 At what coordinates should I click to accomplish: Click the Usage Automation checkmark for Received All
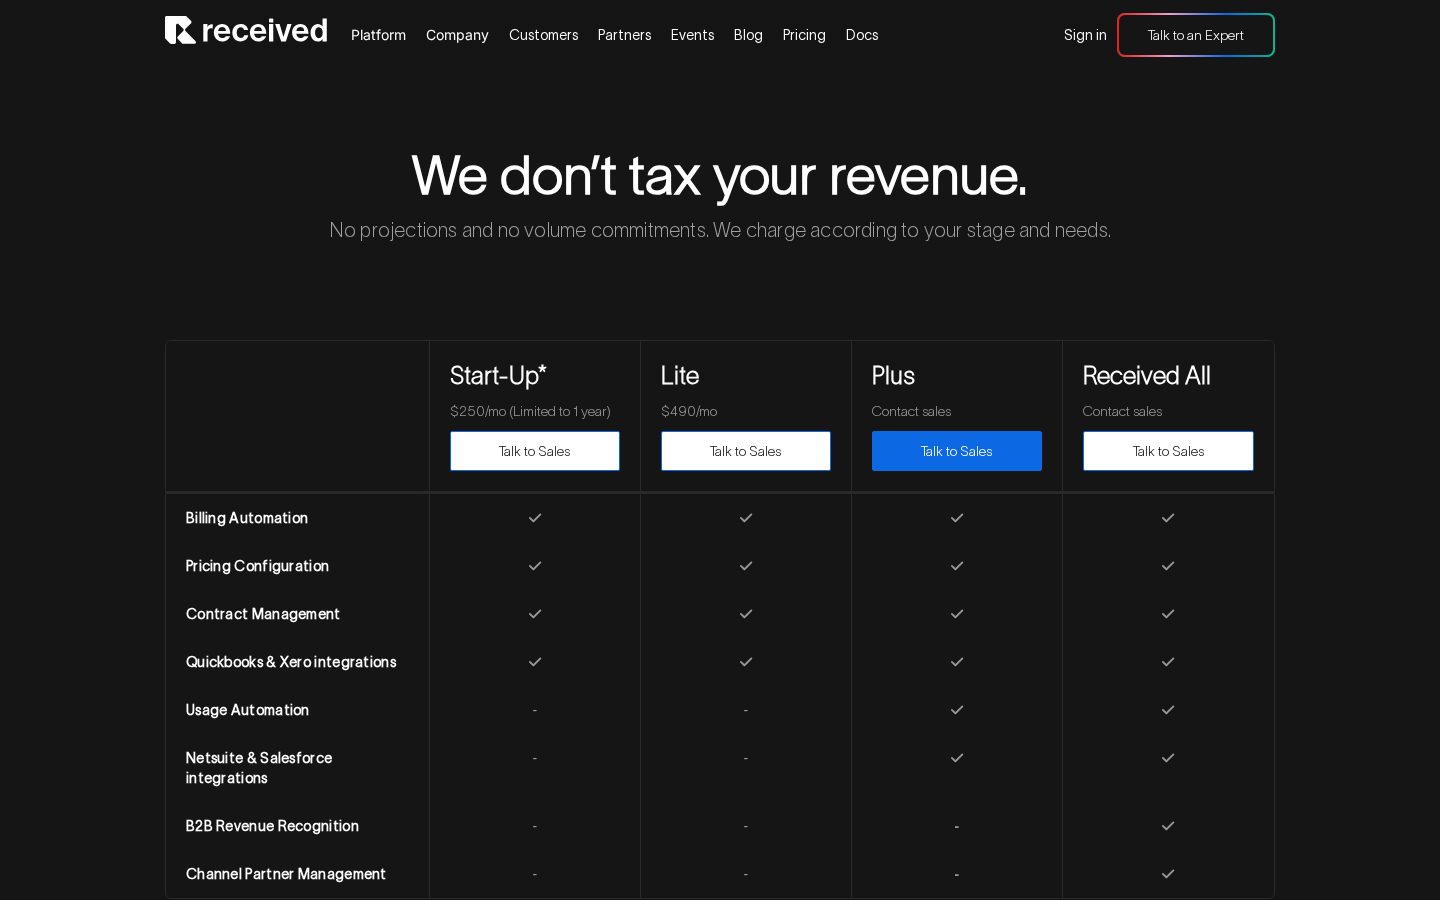[x=1168, y=710]
